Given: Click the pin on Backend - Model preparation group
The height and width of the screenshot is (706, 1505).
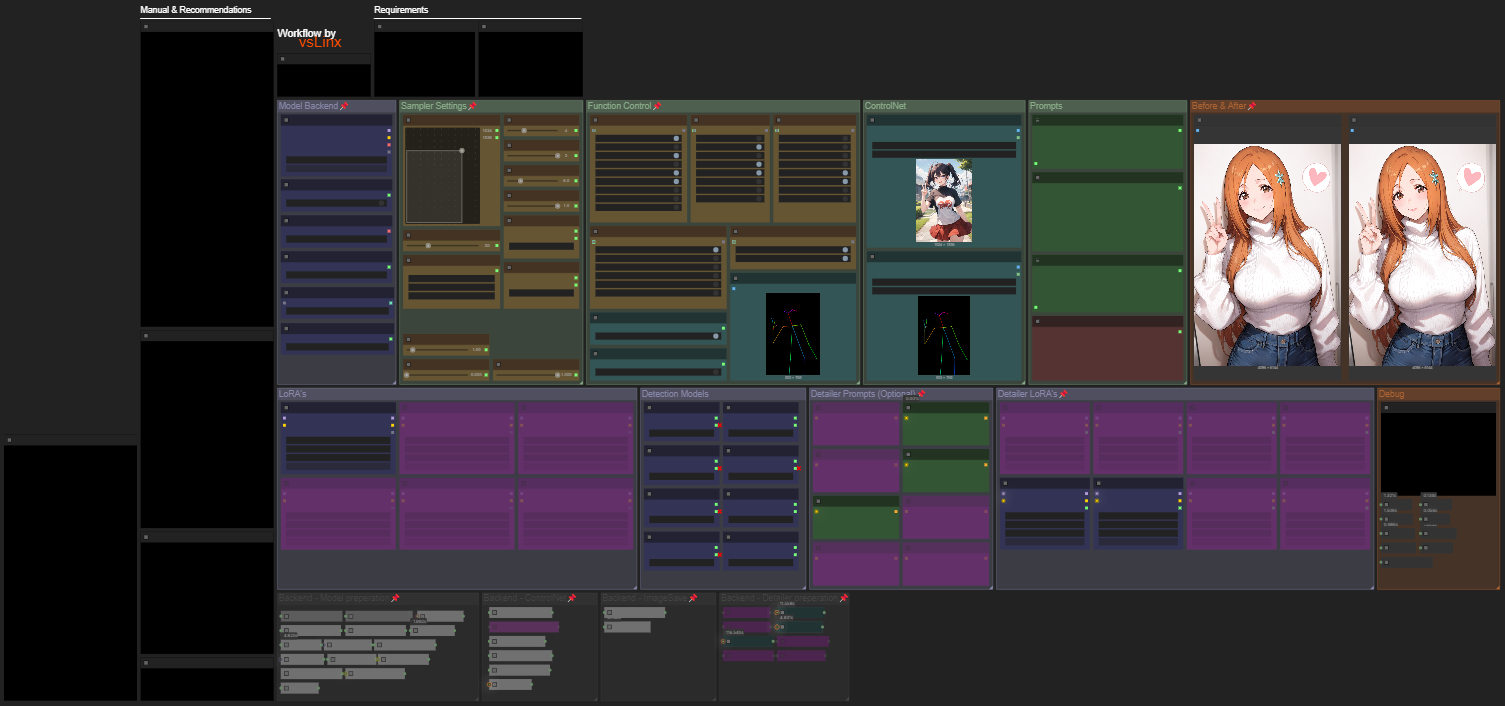Looking at the screenshot, I should coord(395,598).
